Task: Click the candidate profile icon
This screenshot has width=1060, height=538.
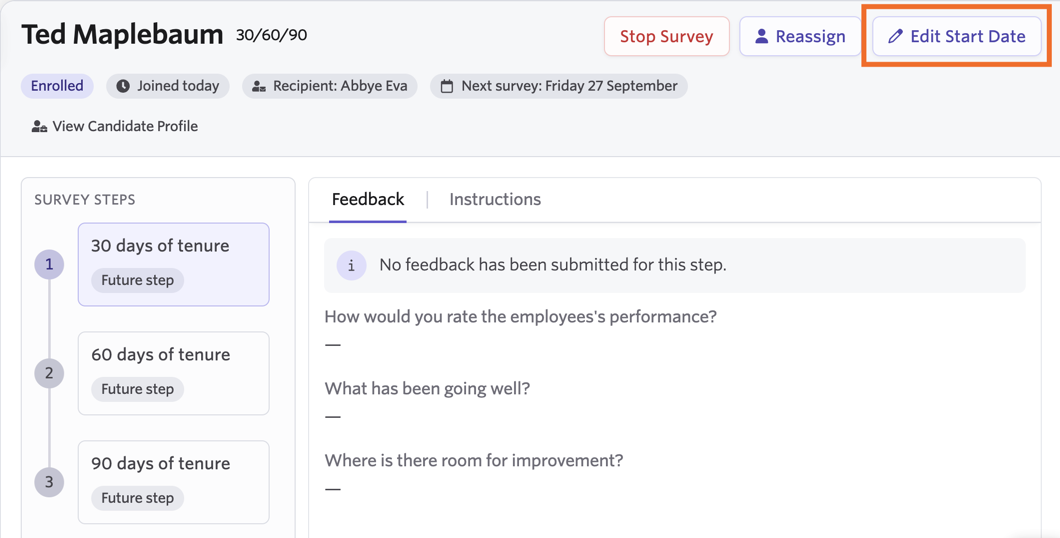Action: 39,126
